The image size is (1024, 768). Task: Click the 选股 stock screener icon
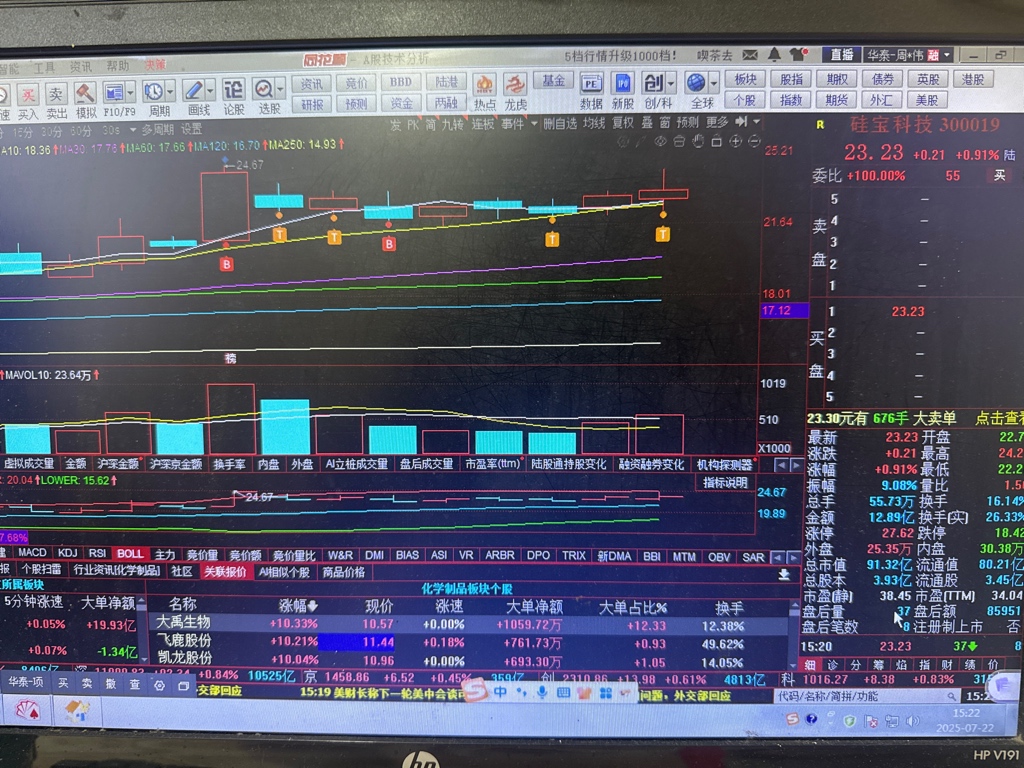(264, 88)
